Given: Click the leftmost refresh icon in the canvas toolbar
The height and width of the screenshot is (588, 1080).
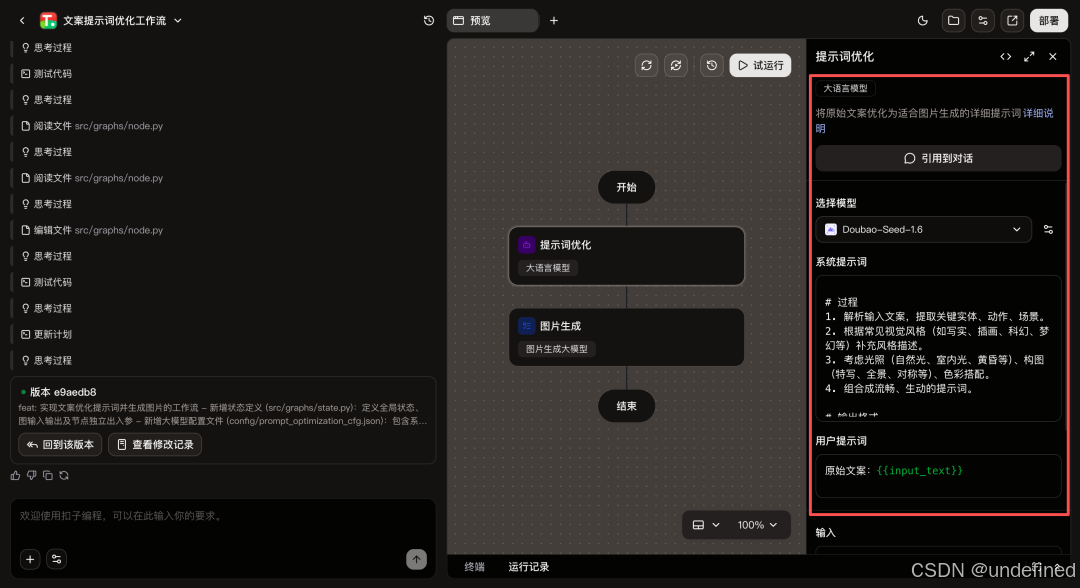Looking at the screenshot, I should 646,65.
